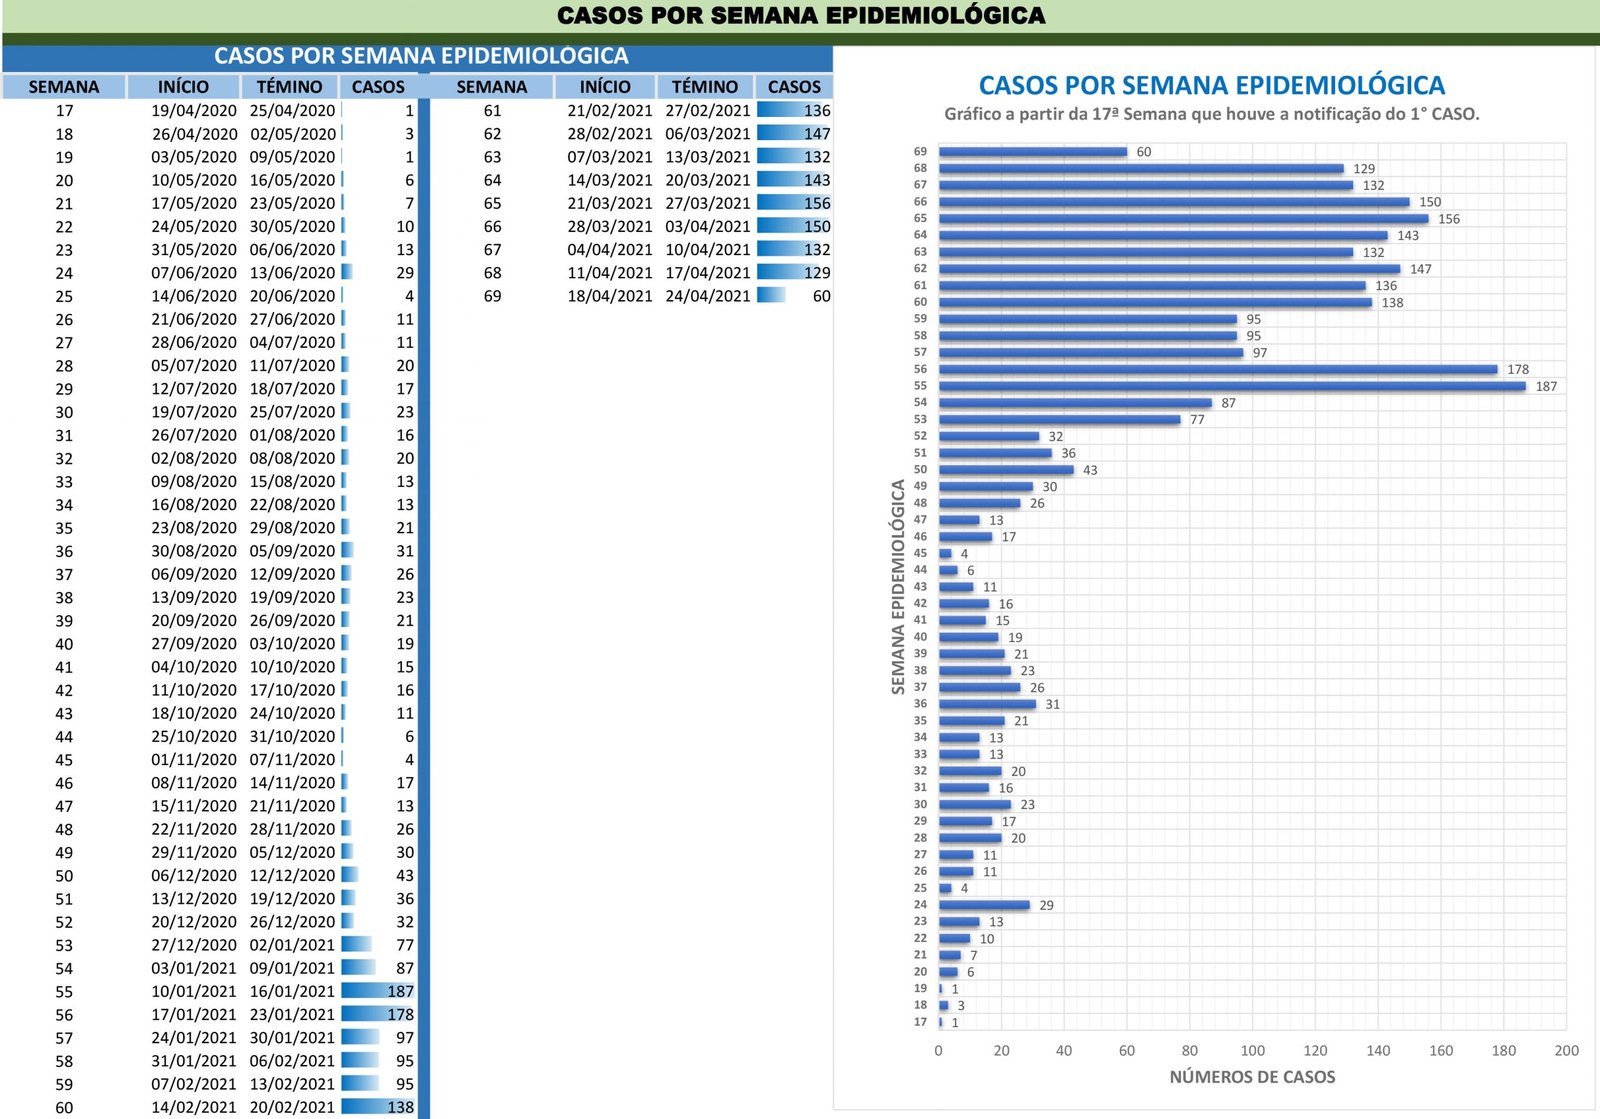Click the chart subtitle starting with 'Gráfico a partir'
This screenshot has width=1600, height=1119.
1211,114
